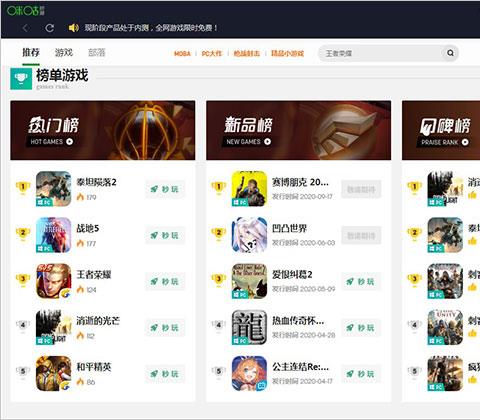Click 和平精英 game icon

54,373
